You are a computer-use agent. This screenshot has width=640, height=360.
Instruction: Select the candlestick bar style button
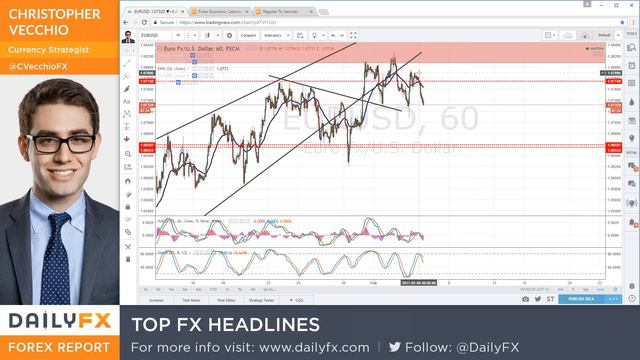[207, 36]
